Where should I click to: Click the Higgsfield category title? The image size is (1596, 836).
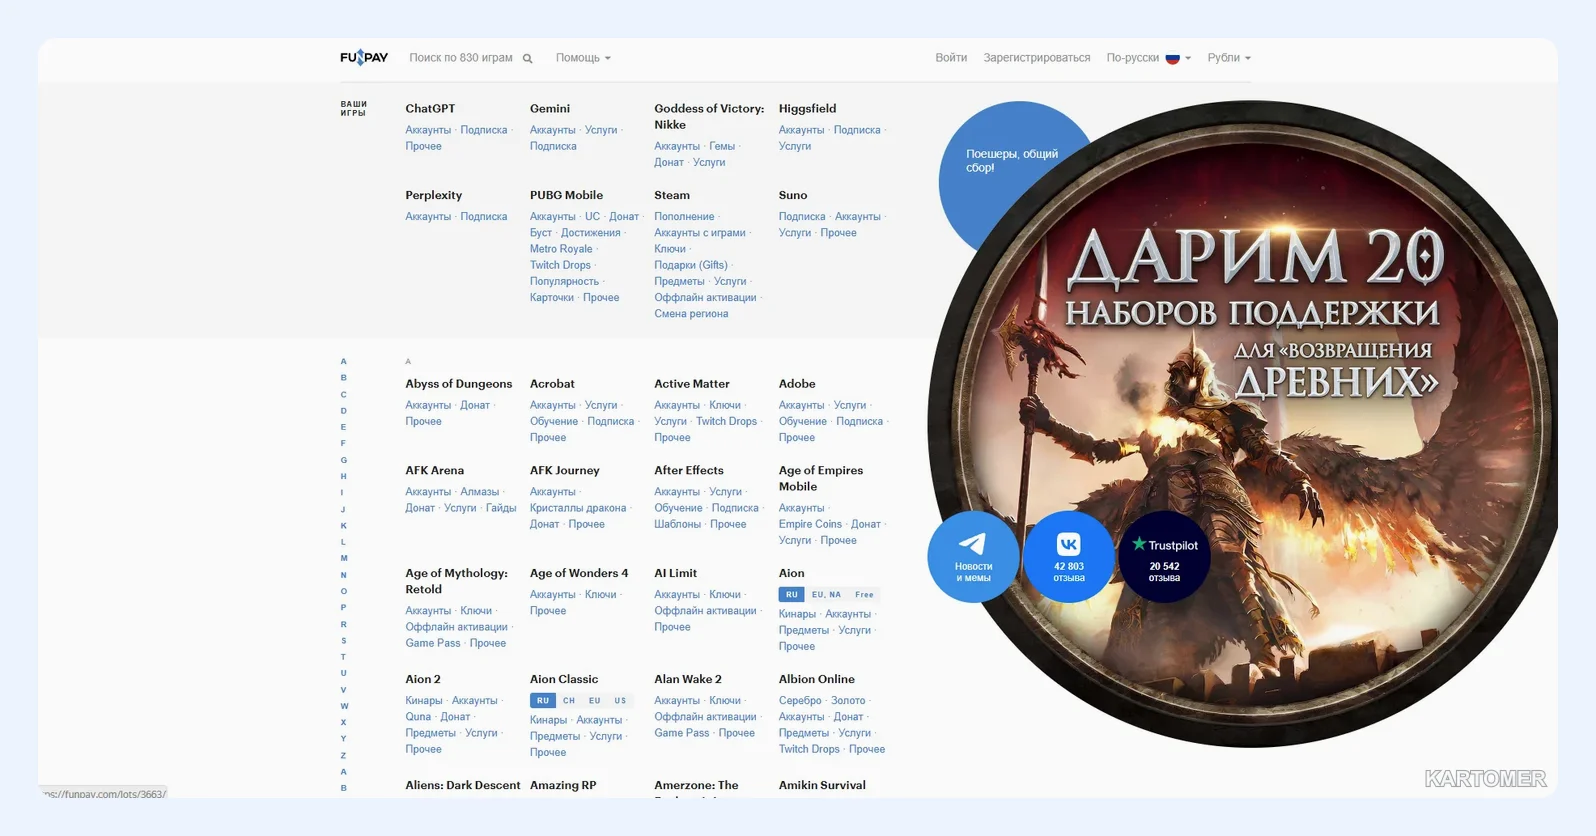pos(807,108)
